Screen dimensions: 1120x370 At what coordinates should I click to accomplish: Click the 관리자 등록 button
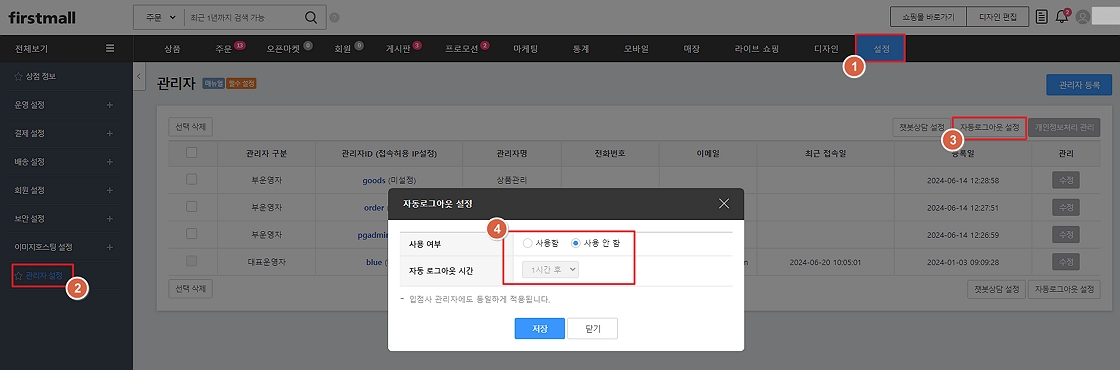point(1079,84)
